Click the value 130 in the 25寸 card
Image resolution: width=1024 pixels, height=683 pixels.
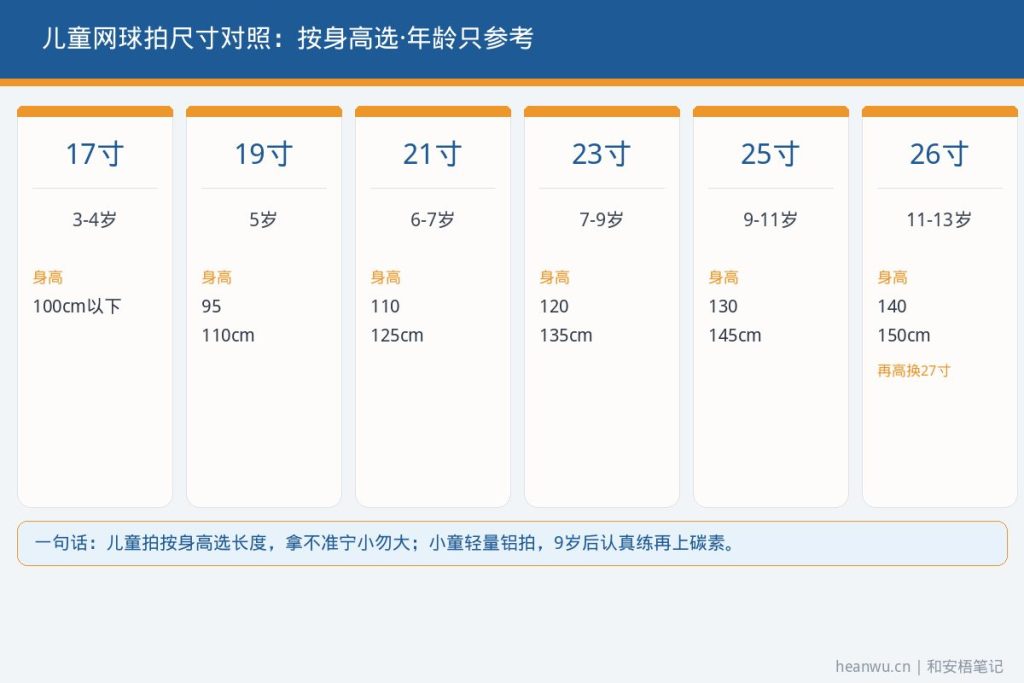coord(723,306)
